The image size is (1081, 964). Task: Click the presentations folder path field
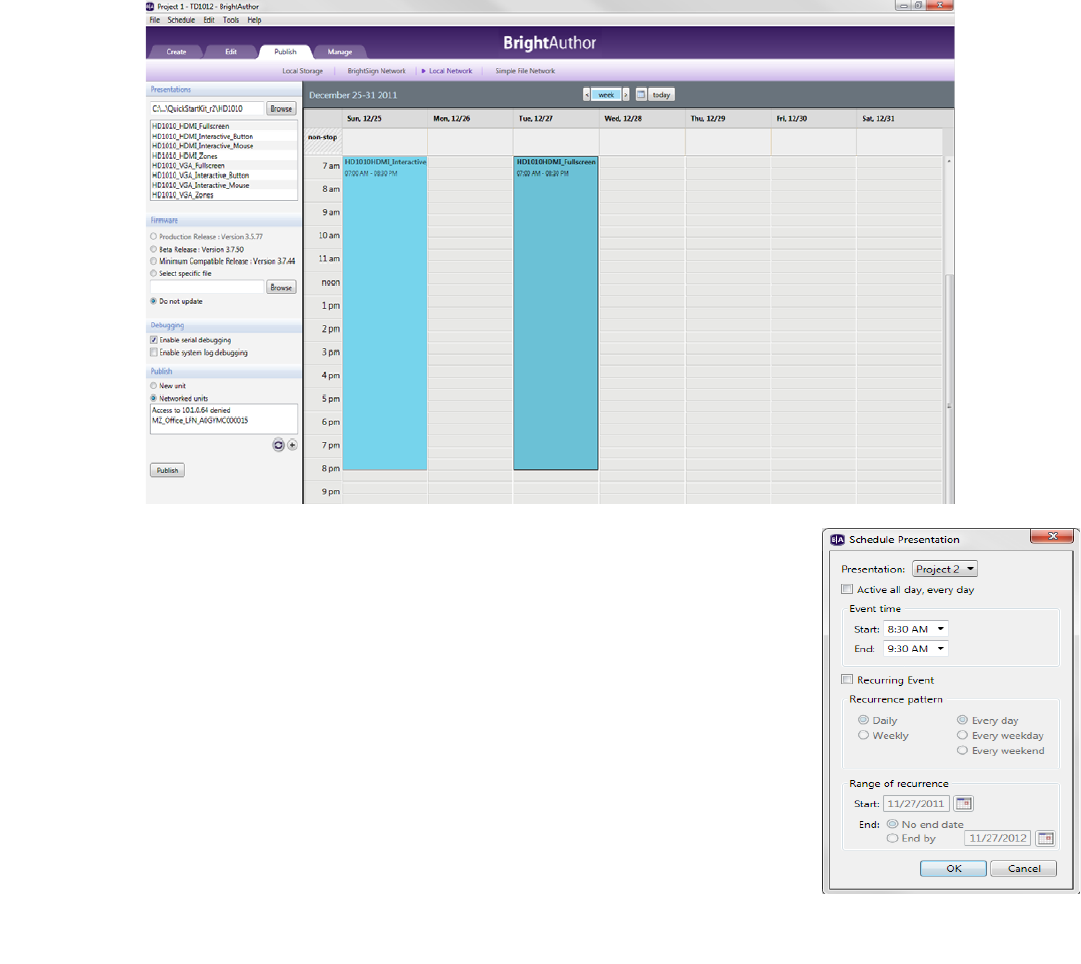(x=207, y=109)
